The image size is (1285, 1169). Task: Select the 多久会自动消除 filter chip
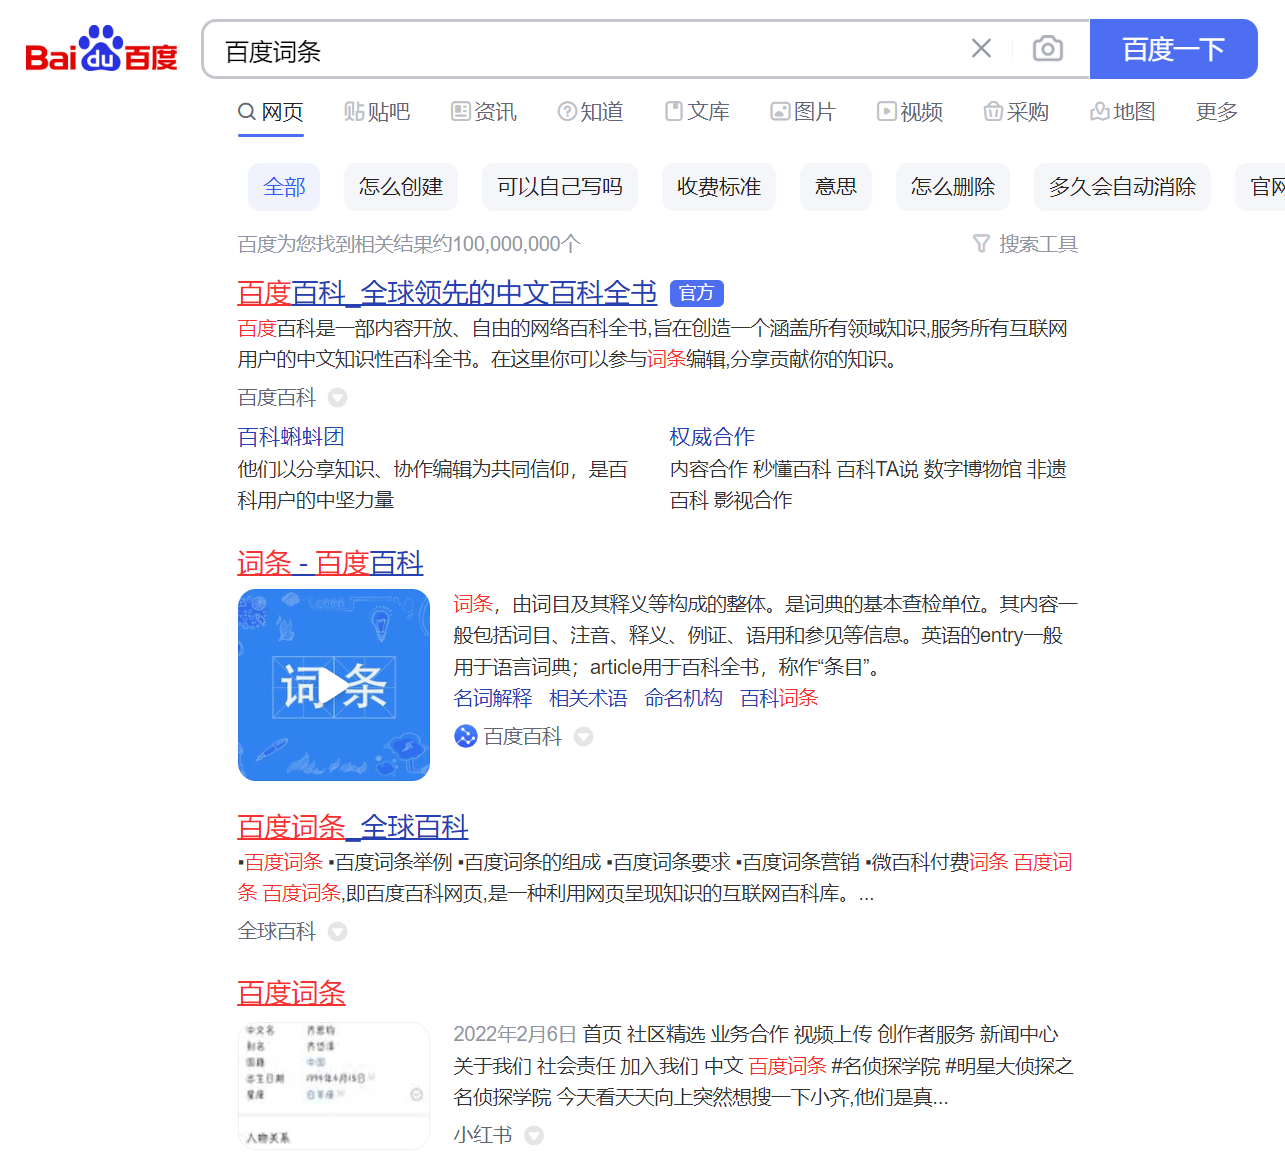tap(1122, 187)
